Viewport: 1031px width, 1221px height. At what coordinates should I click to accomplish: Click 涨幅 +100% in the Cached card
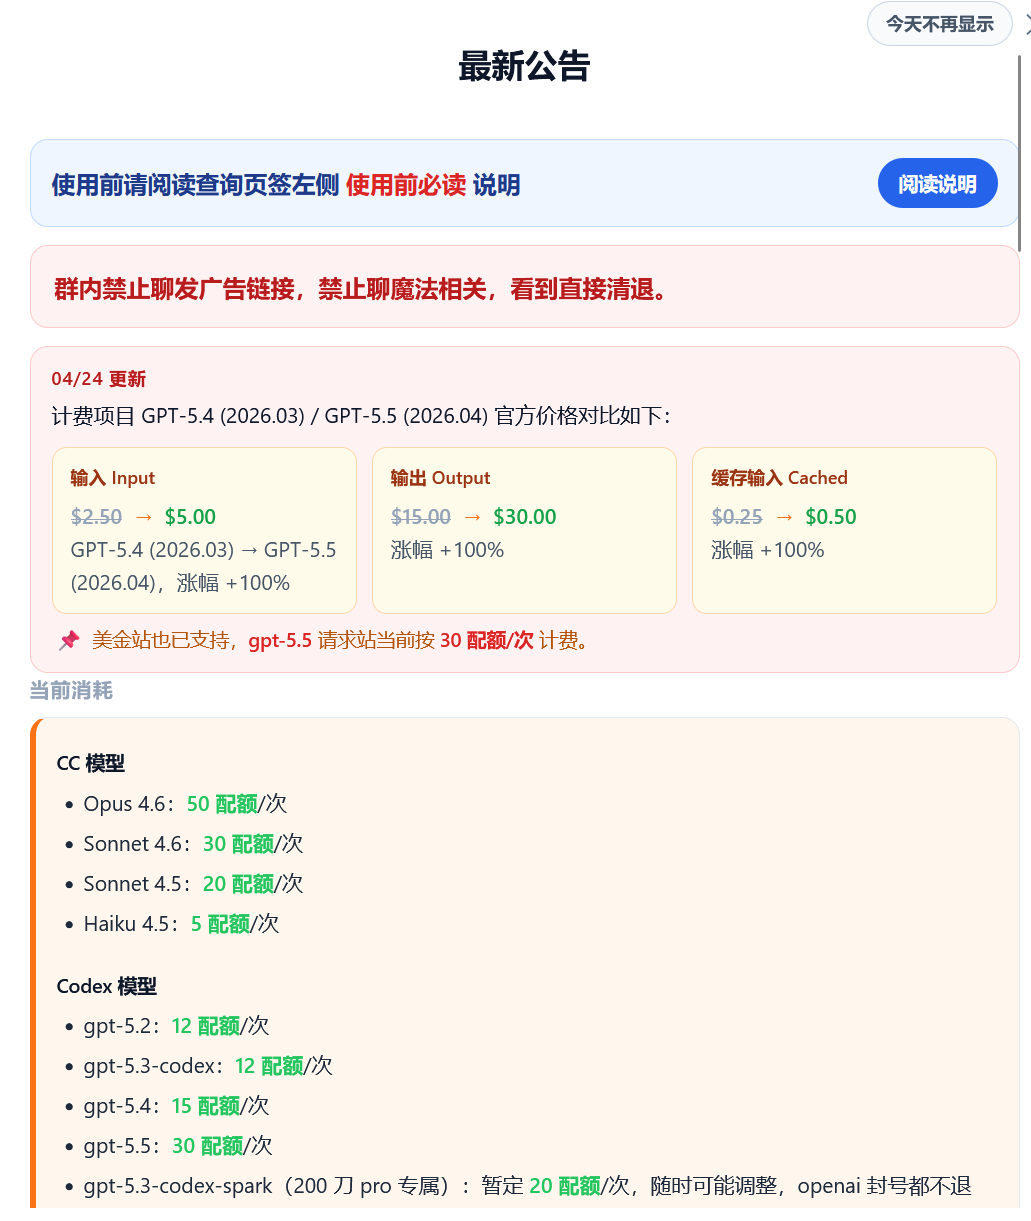[768, 550]
